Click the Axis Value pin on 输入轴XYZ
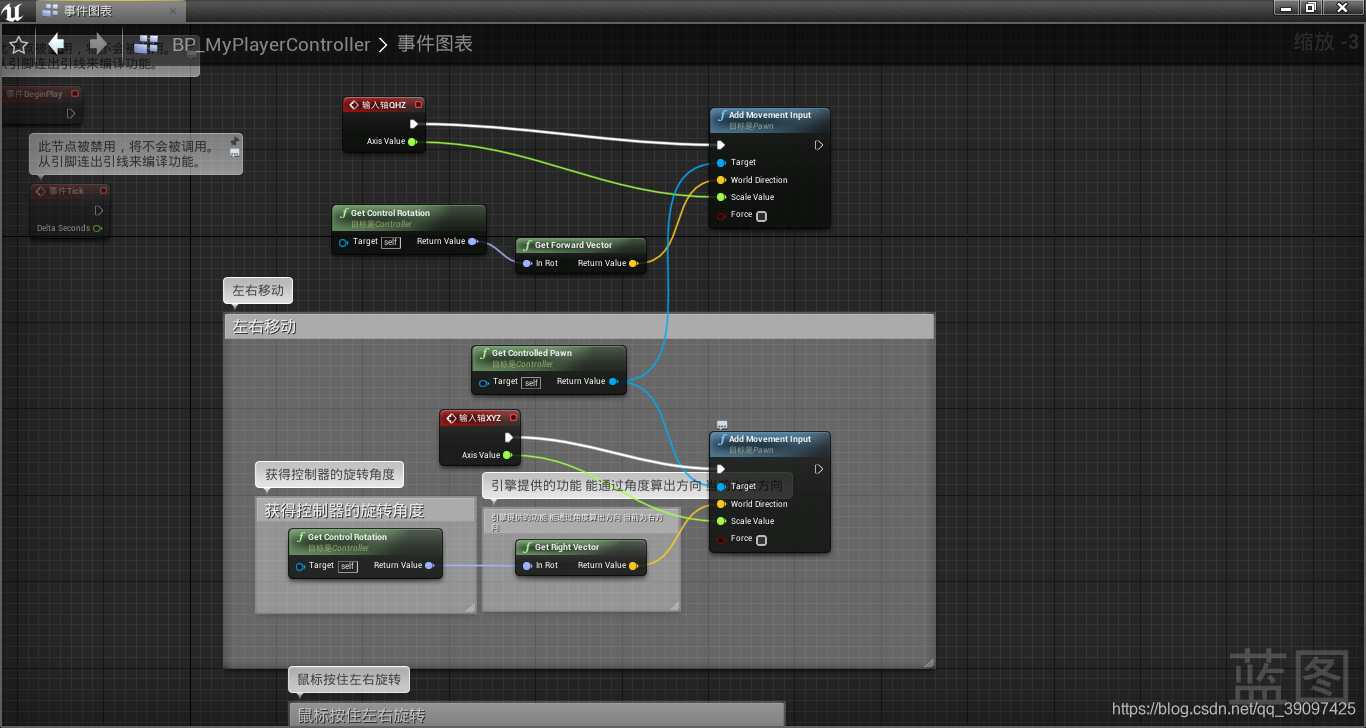Image resolution: width=1366 pixels, height=728 pixels. 508,455
